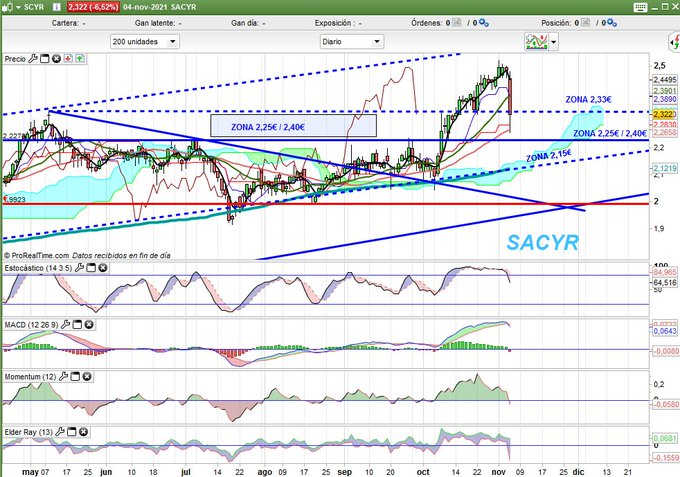This screenshot has width=680, height=477.
Task: Open the keyboard icon in title bar
Action: click(640, 7)
